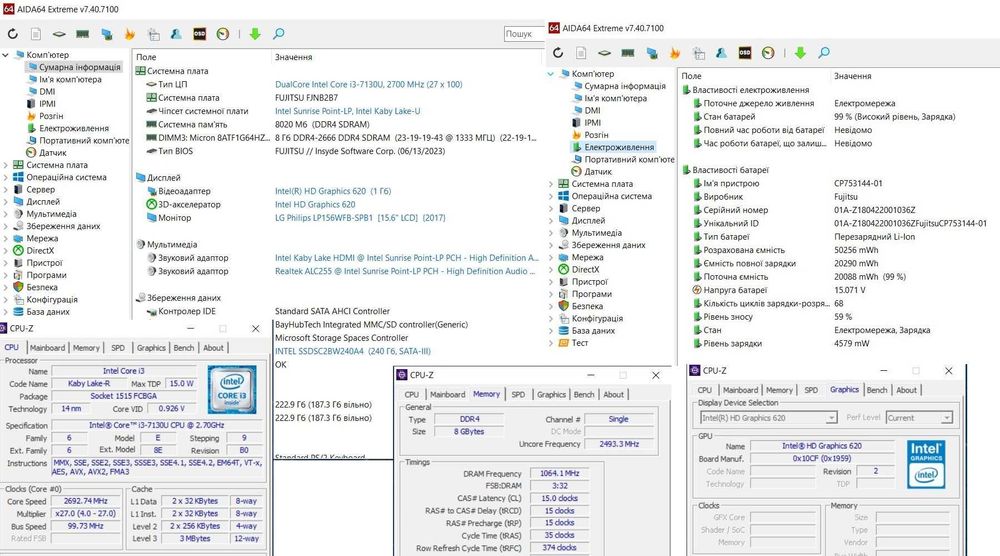Click Intel Graphics logo in CPU-Z Graphics window

point(926,464)
